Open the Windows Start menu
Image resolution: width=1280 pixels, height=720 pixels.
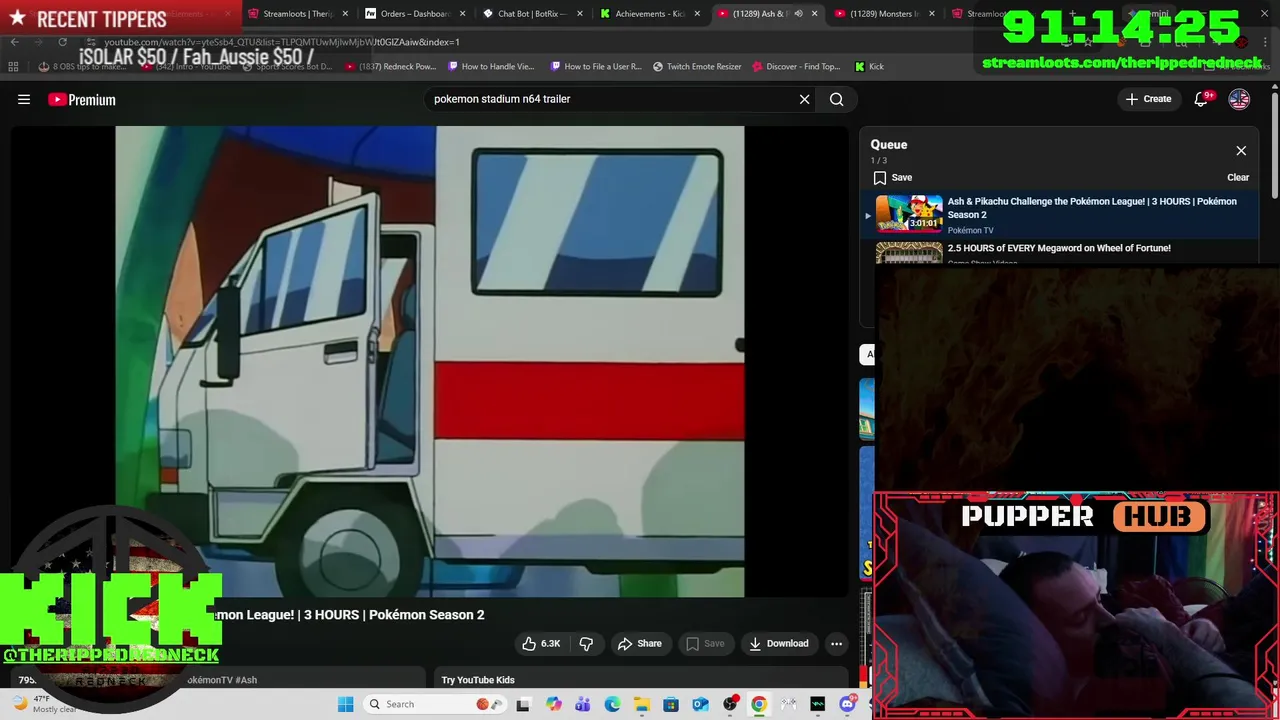pos(345,705)
